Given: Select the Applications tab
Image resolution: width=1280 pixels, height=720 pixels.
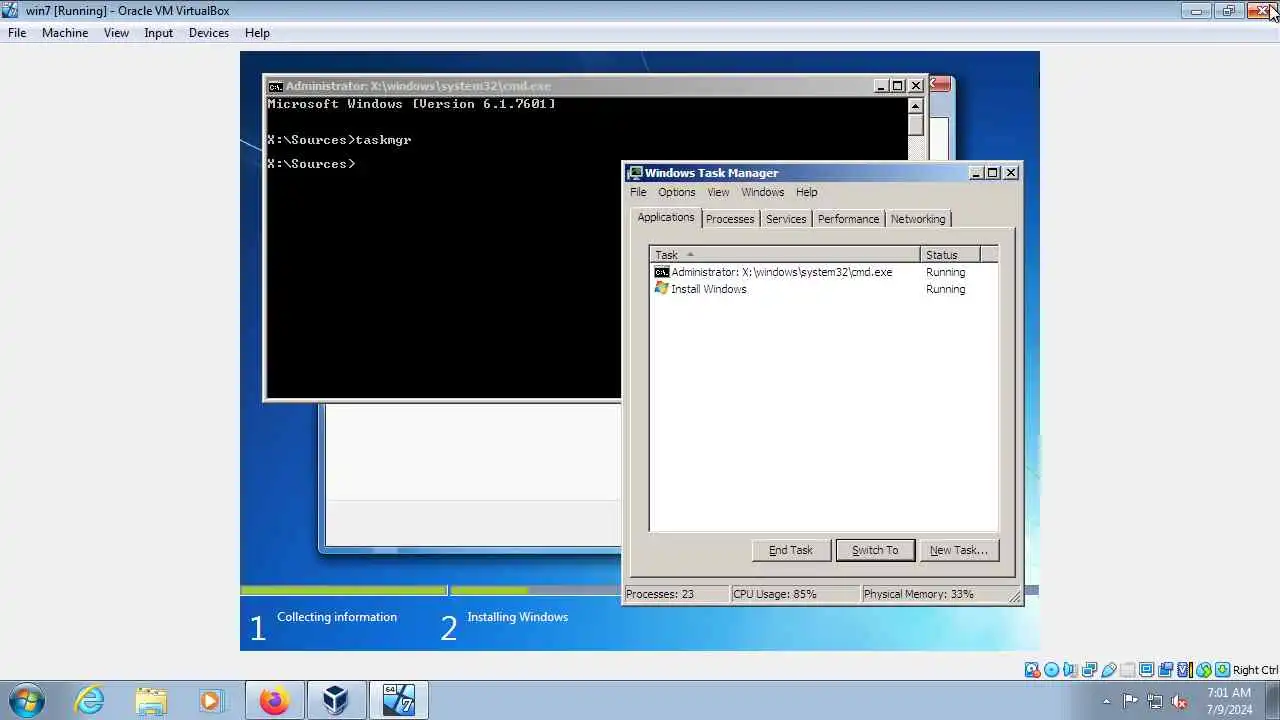Looking at the screenshot, I should (x=666, y=217).
